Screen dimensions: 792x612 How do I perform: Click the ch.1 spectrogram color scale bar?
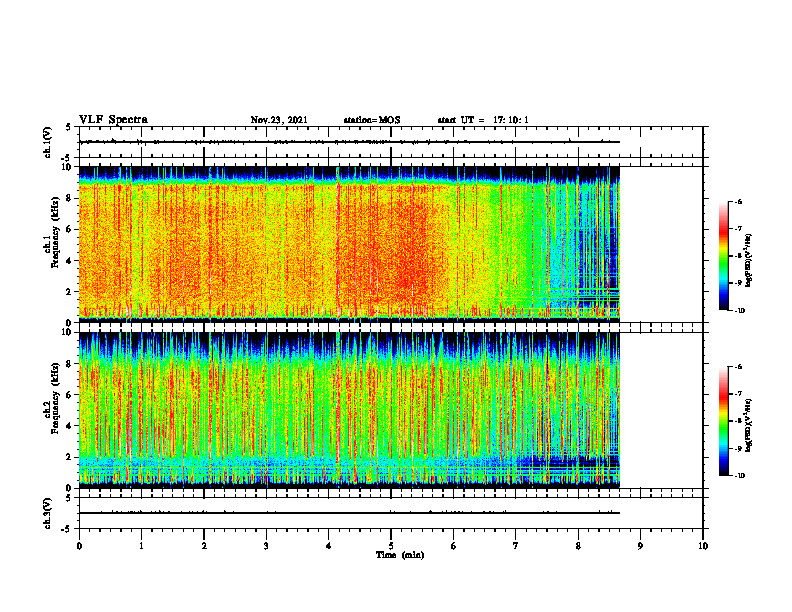(x=723, y=256)
